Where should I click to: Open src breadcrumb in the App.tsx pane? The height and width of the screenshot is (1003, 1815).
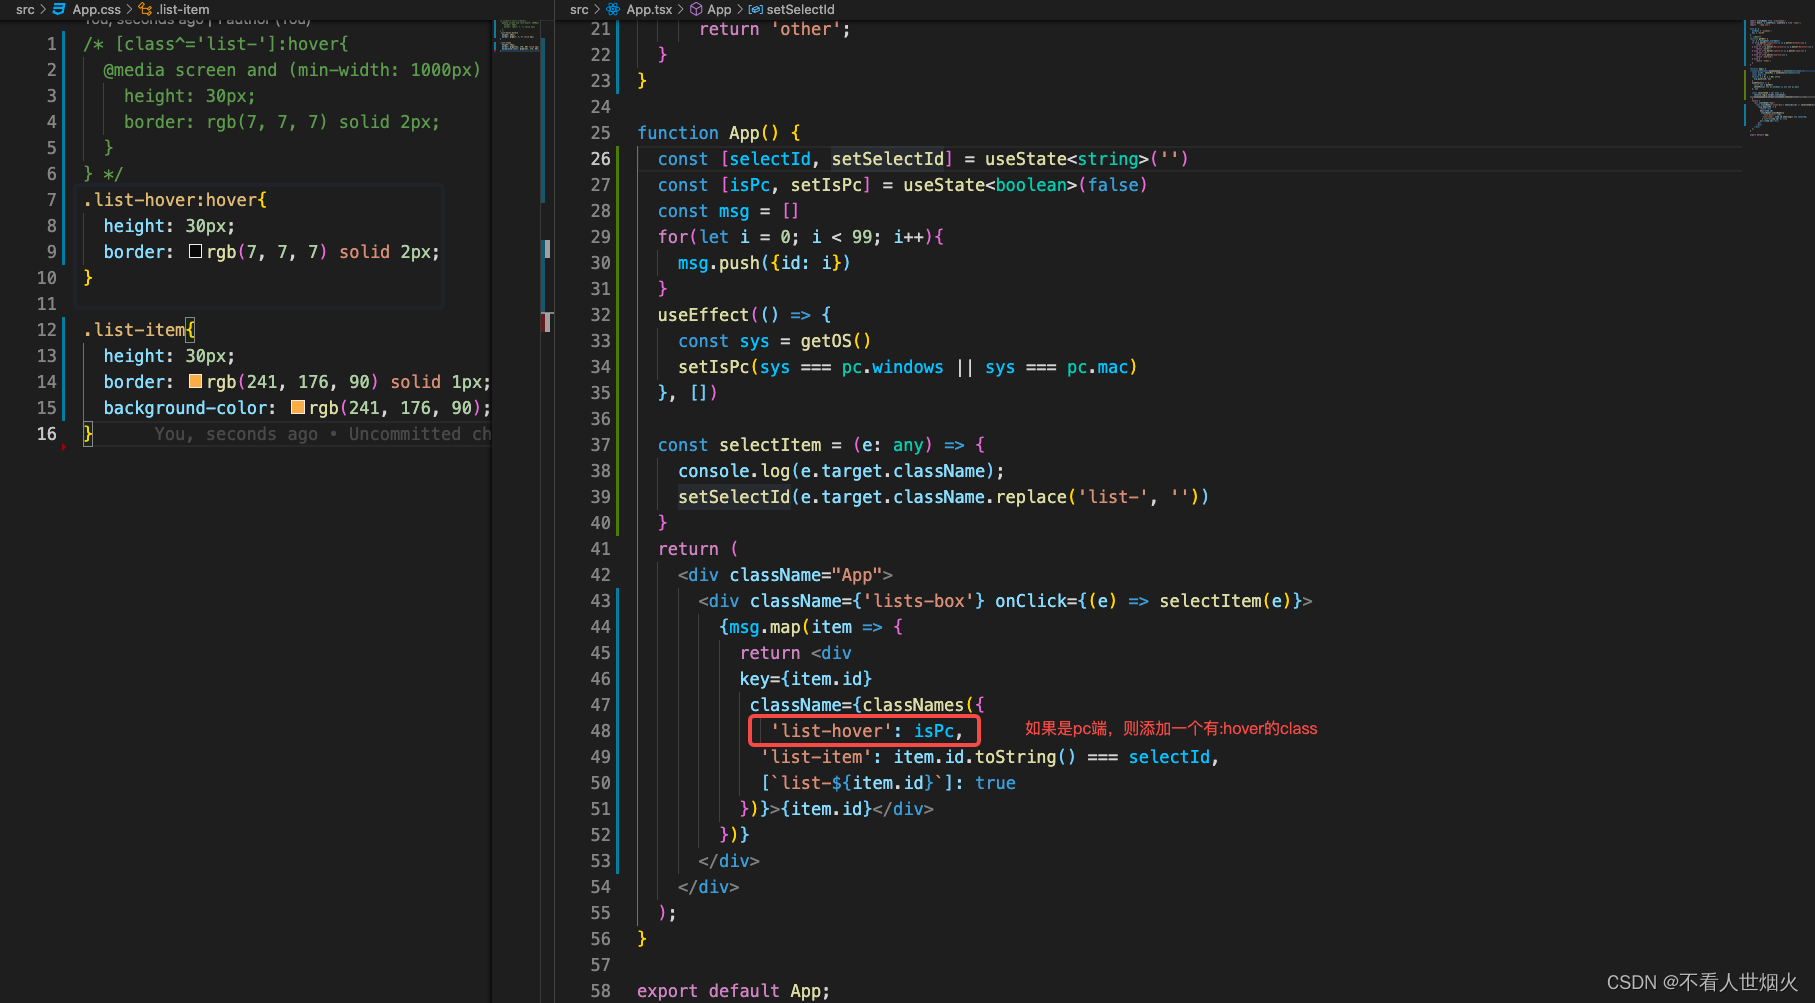pyautogui.click(x=579, y=9)
